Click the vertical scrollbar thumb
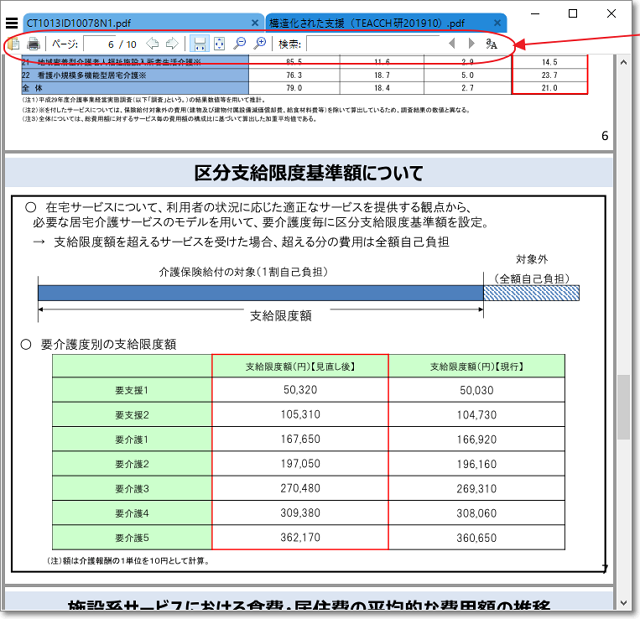This screenshot has width=640, height=619. (x=623, y=407)
